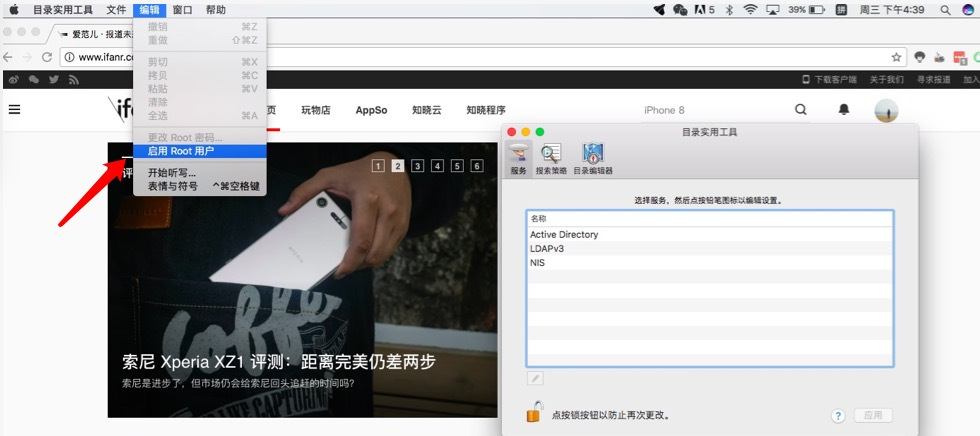Image resolution: width=980 pixels, height=436 pixels.
Task: Bookmark the page with the star icon
Action: [x=896, y=57]
